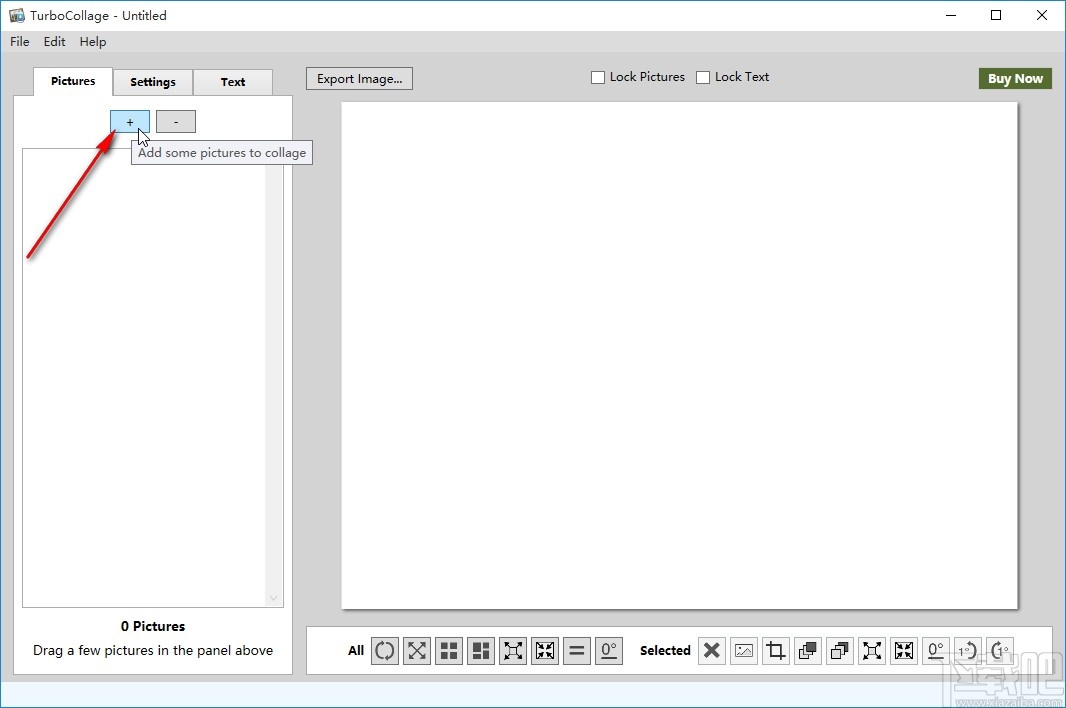Switch to the Settings tab

point(153,82)
